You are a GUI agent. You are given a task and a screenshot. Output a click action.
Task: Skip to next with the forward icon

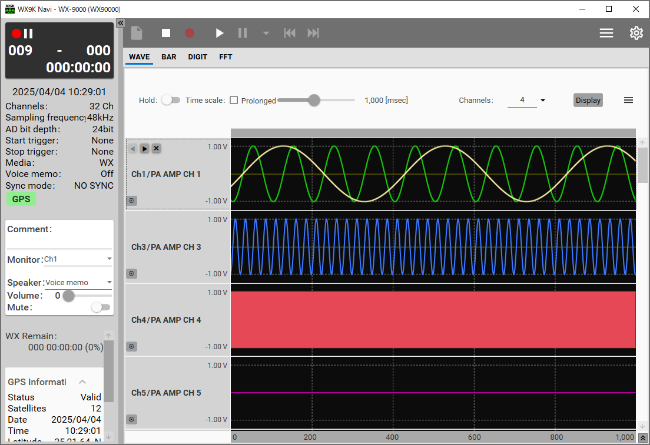coord(314,33)
